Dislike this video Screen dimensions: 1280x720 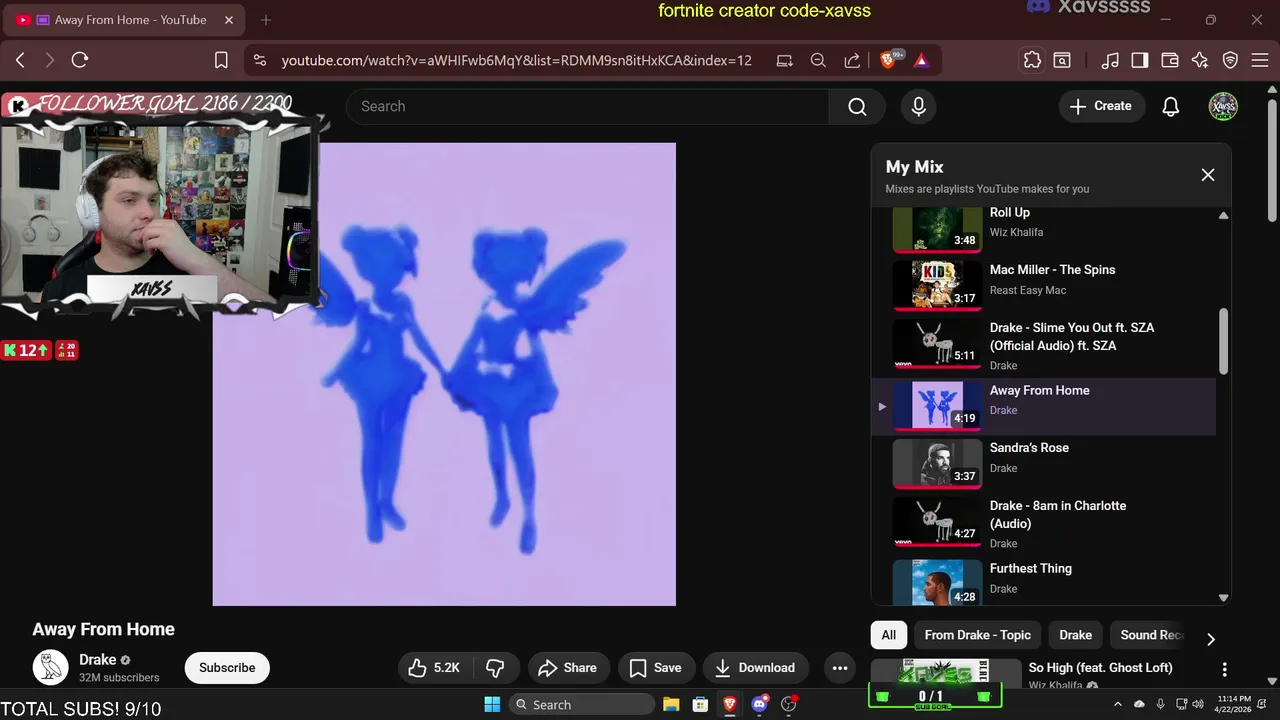(495, 668)
